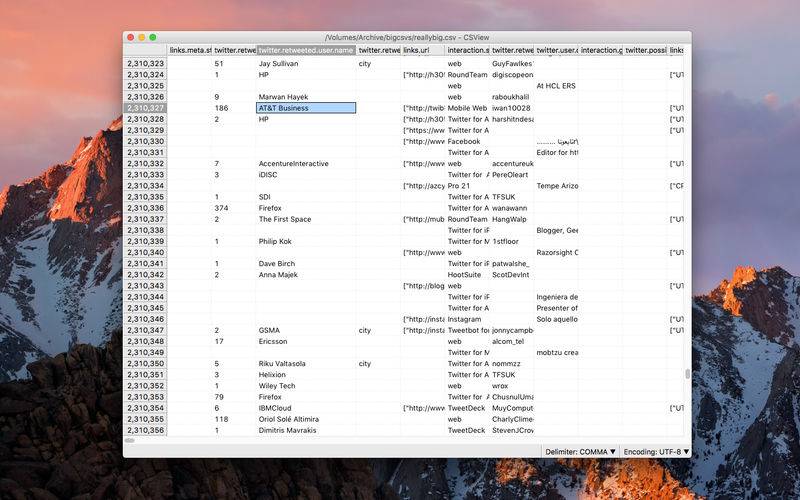The image size is (800, 500).
Task: Select the links.meta column header
Action: pos(189,50)
